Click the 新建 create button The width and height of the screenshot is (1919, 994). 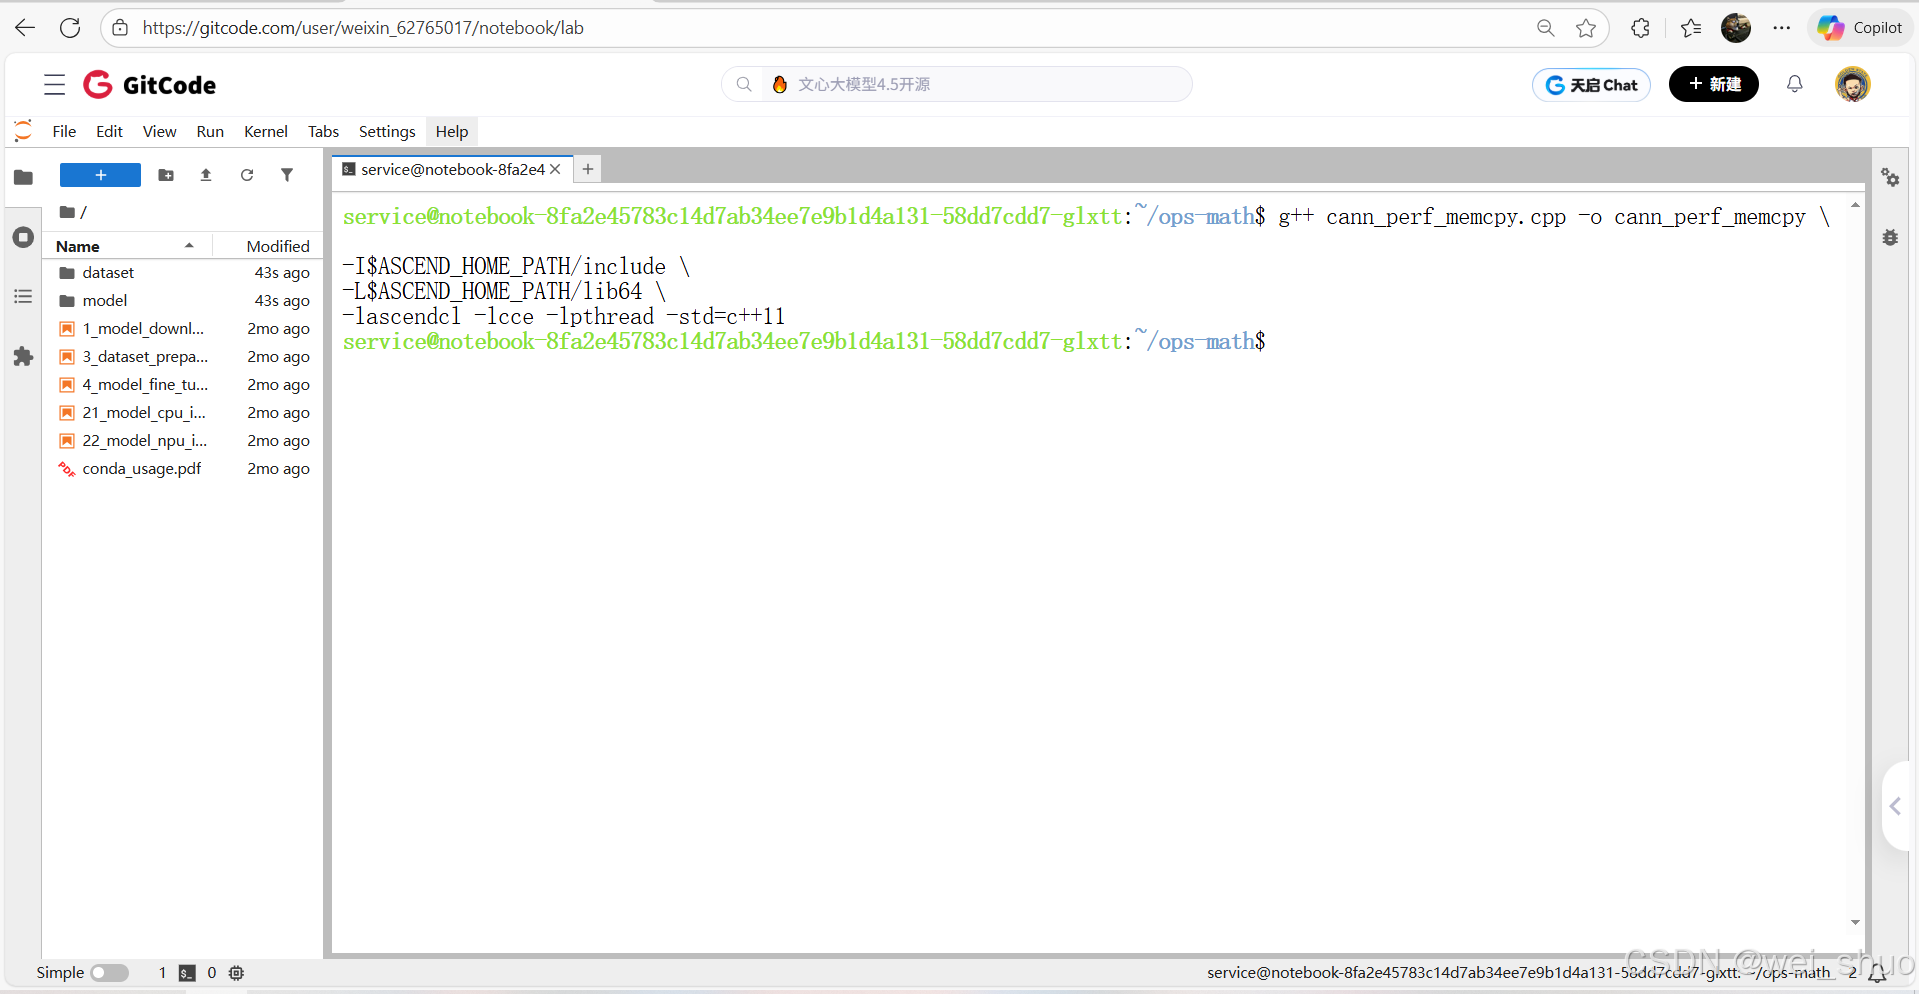coord(1714,84)
